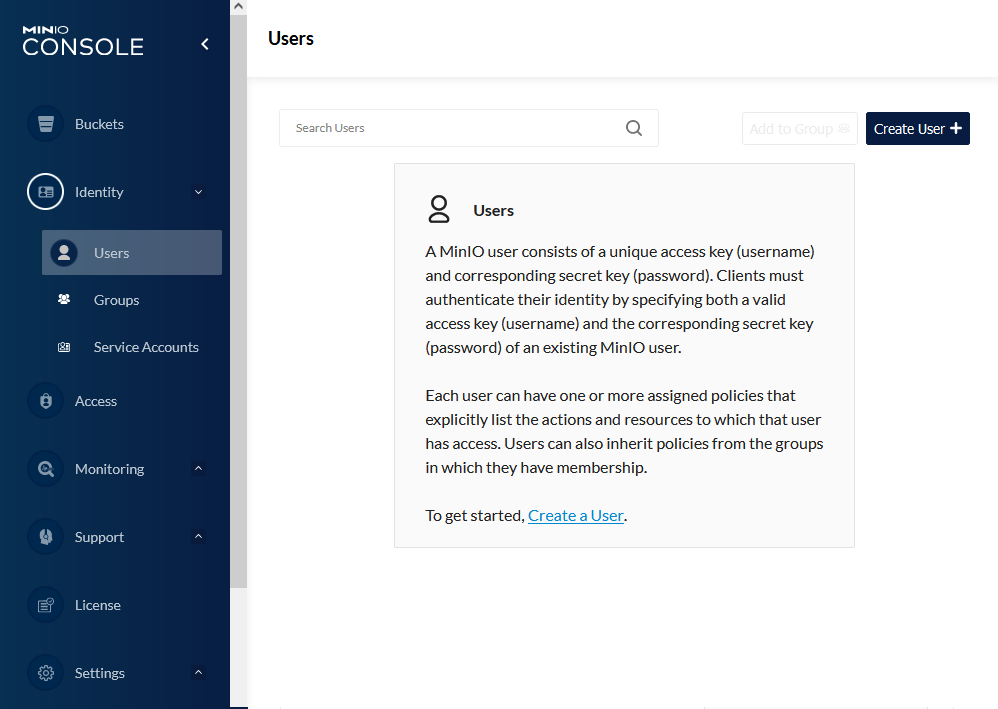Expand the Settings section chevron
998x709 pixels.
pos(198,673)
